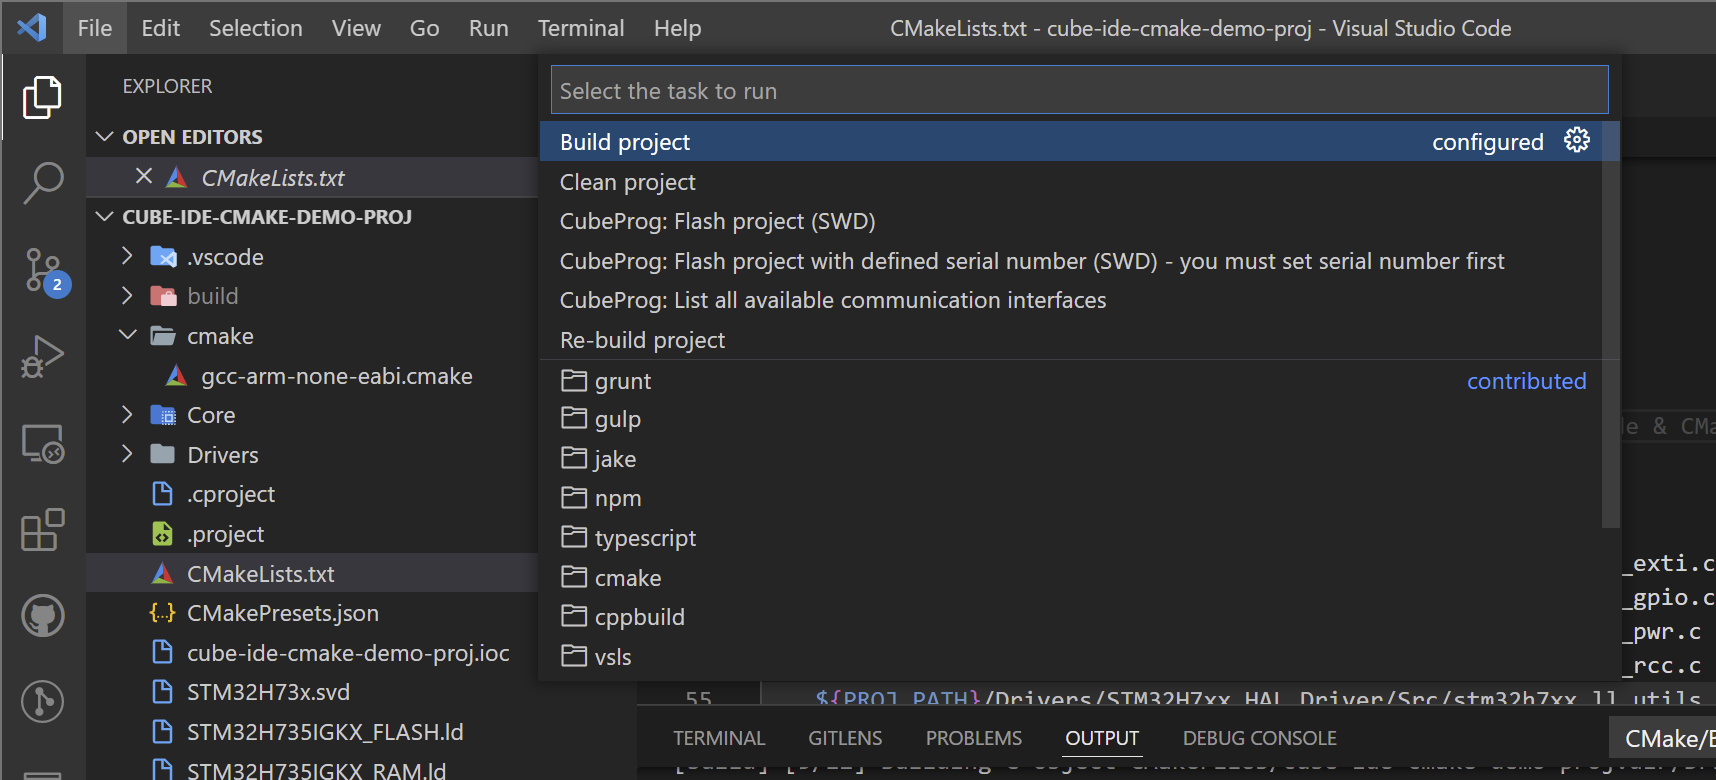Click the cppbuild folder icon in task list
This screenshot has width=1716, height=780.
point(574,616)
